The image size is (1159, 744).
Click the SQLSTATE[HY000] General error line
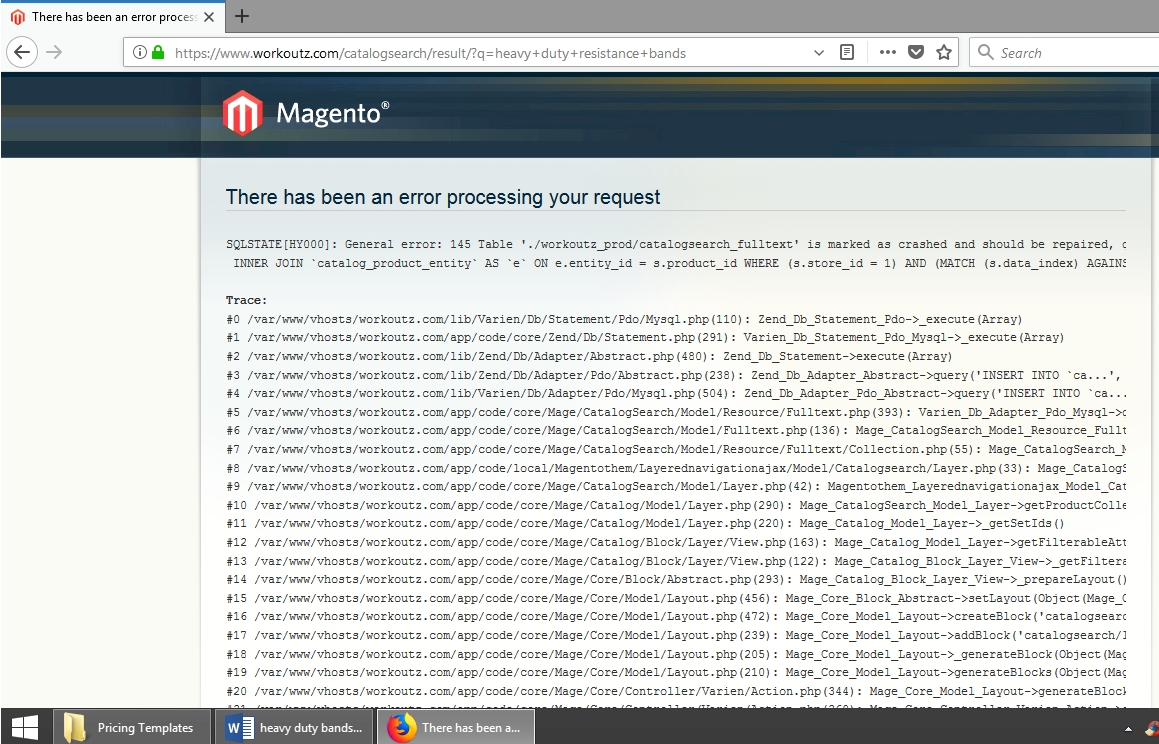pos(676,245)
